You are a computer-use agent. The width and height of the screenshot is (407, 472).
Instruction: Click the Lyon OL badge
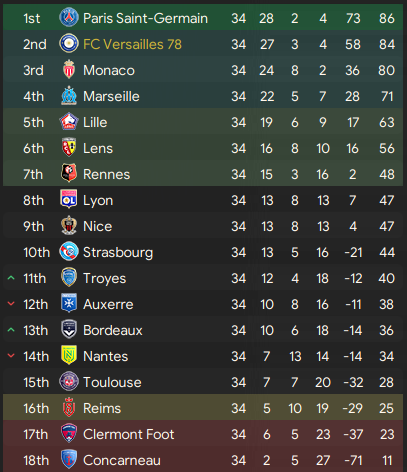[69, 199]
